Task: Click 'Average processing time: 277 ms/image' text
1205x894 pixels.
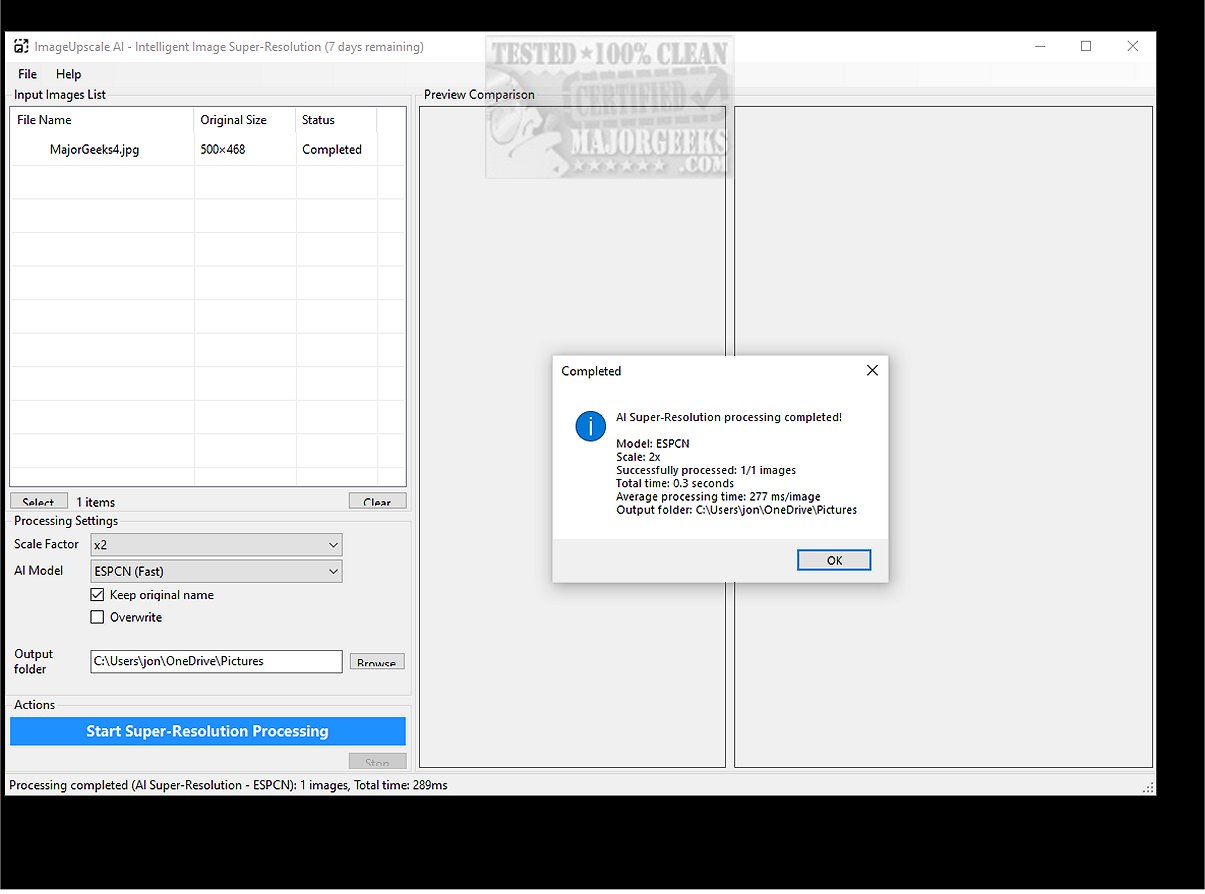Action: pos(718,496)
